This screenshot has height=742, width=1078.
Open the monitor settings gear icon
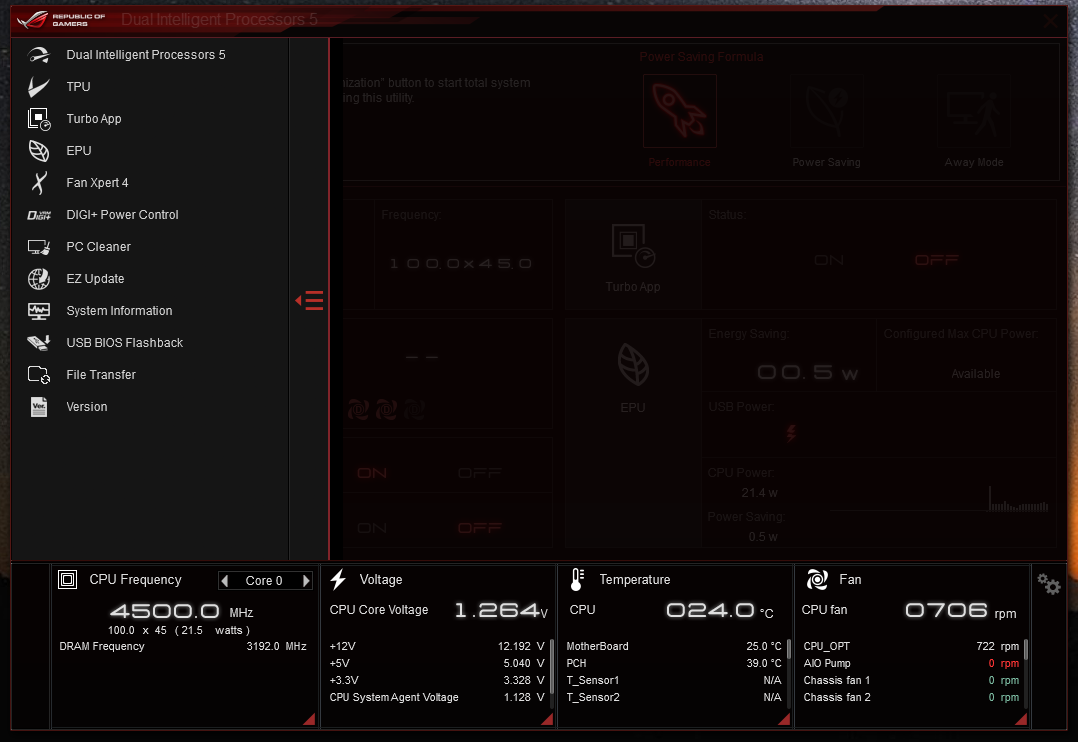click(x=1049, y=585)
